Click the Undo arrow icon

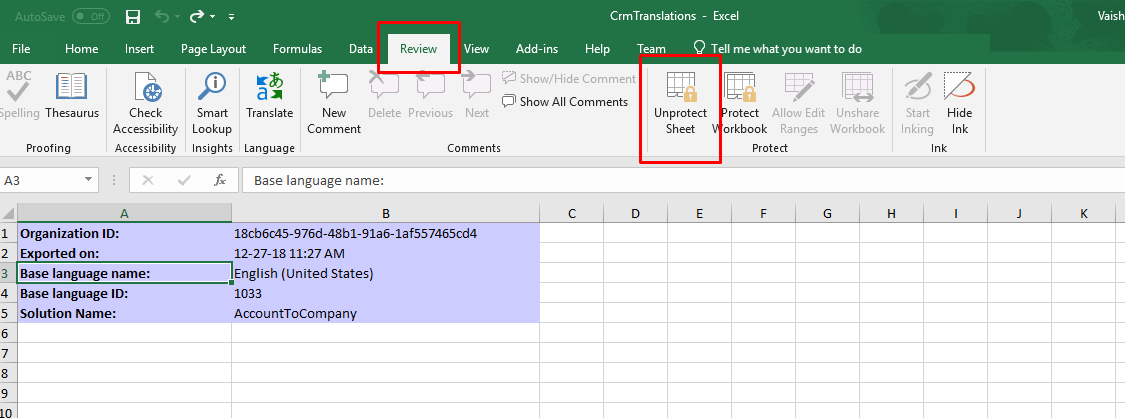click(161, 16)
